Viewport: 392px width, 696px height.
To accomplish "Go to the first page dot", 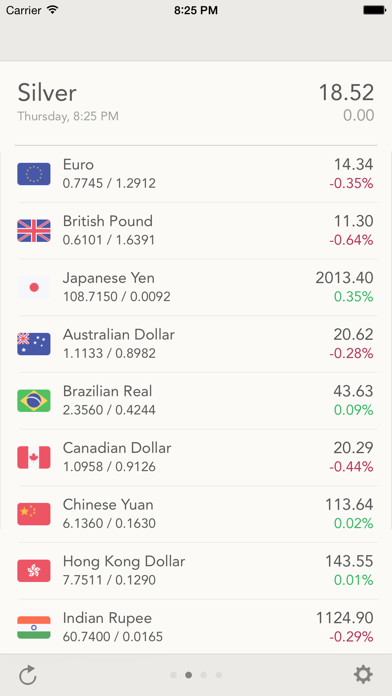I will (x=174, y=675).
